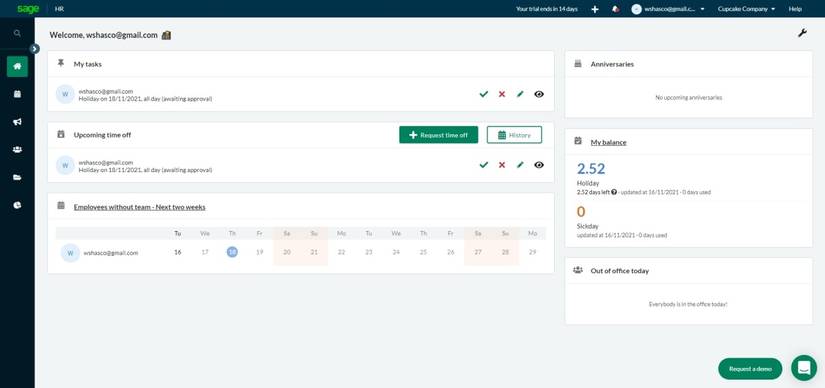This screenshot has width=825, height=388.
Task: Open announcements megaphone icon in sidebar
Action: (17, 122)
